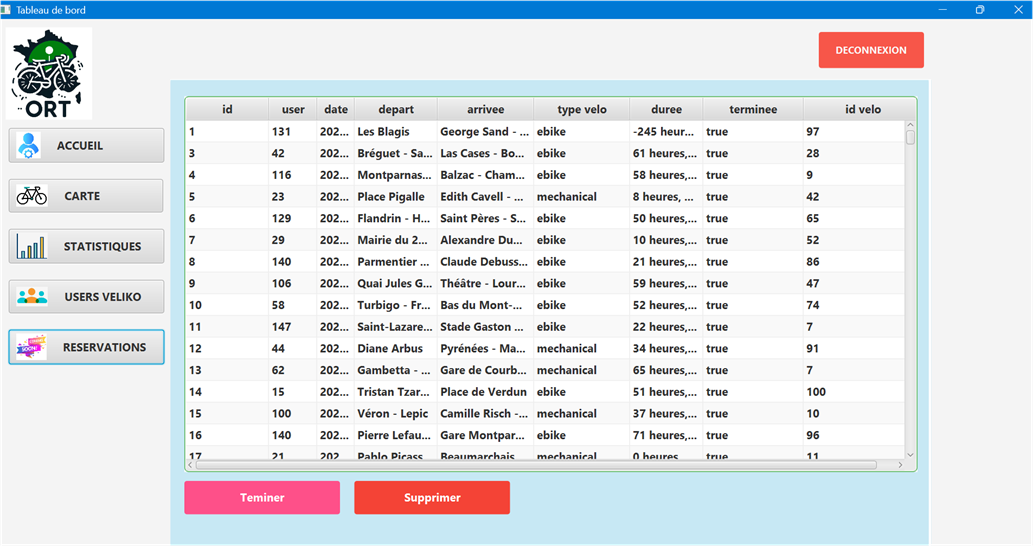Viewport: 1033px width, 546px height.
Task: Click the Reservations sidebar icon
Action: (x=32, y=347)
